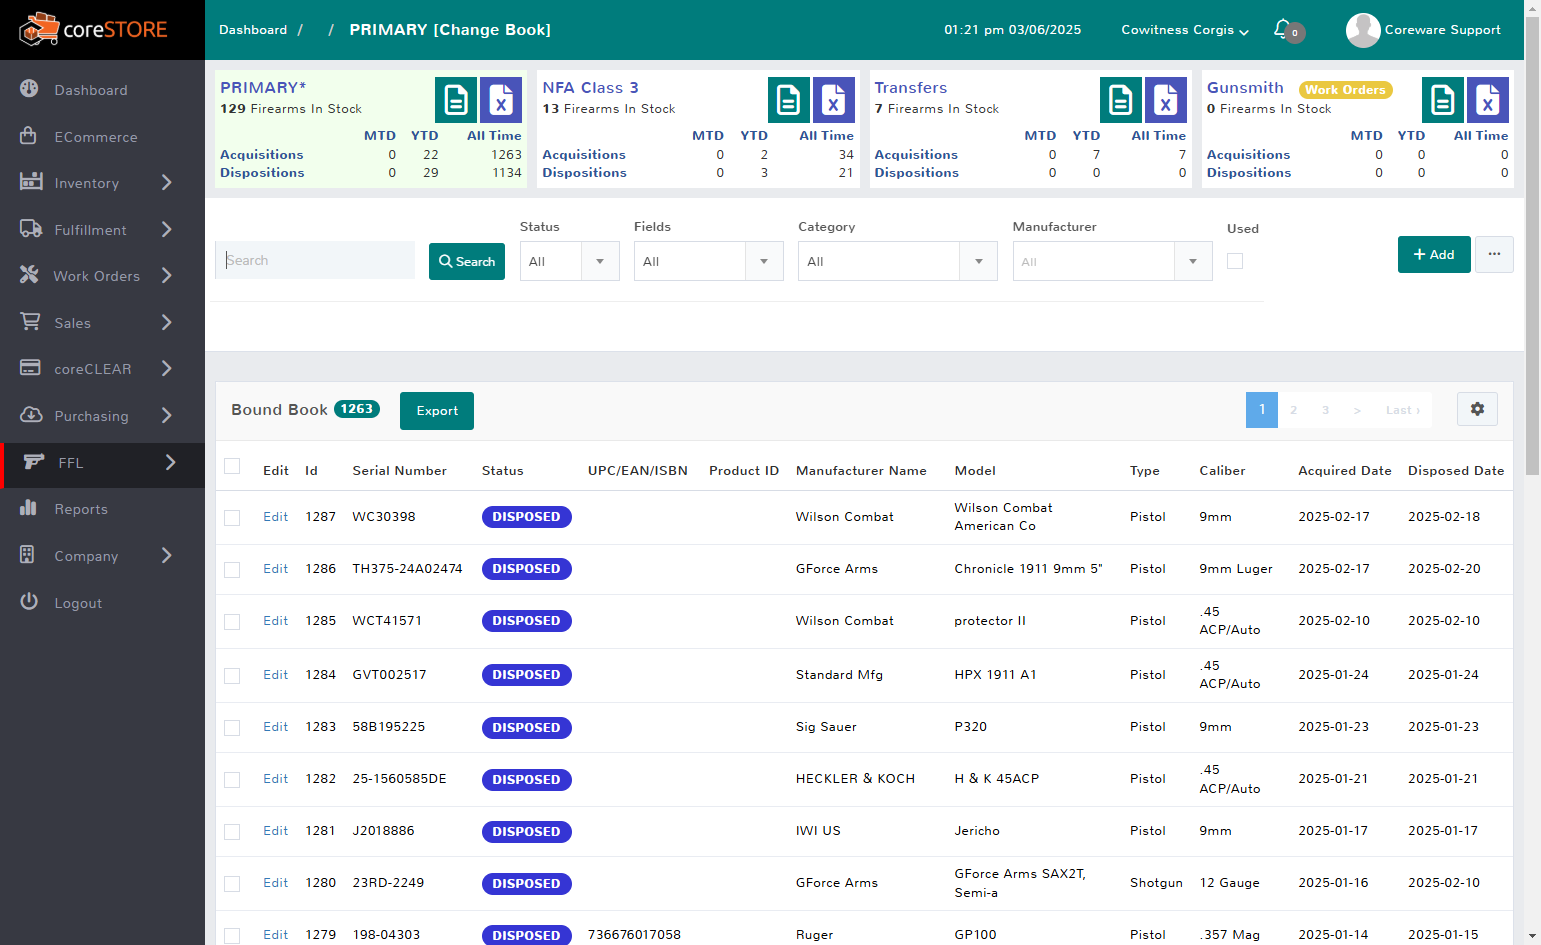Viewport: 1541px width, 945px height.
Task: Expand the FFL submenu chevron
Action: pos(170,462)
